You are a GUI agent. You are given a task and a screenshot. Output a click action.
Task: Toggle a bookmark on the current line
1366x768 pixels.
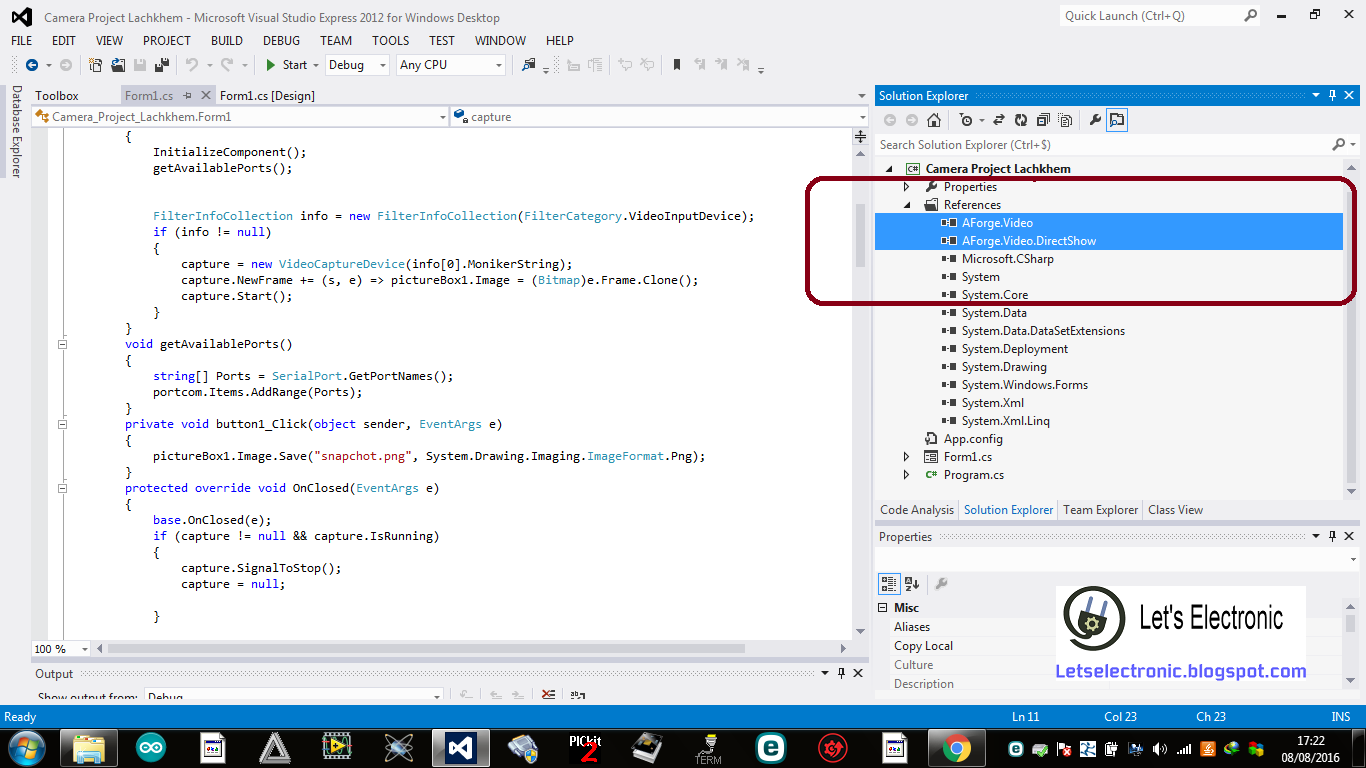point(676,64)
